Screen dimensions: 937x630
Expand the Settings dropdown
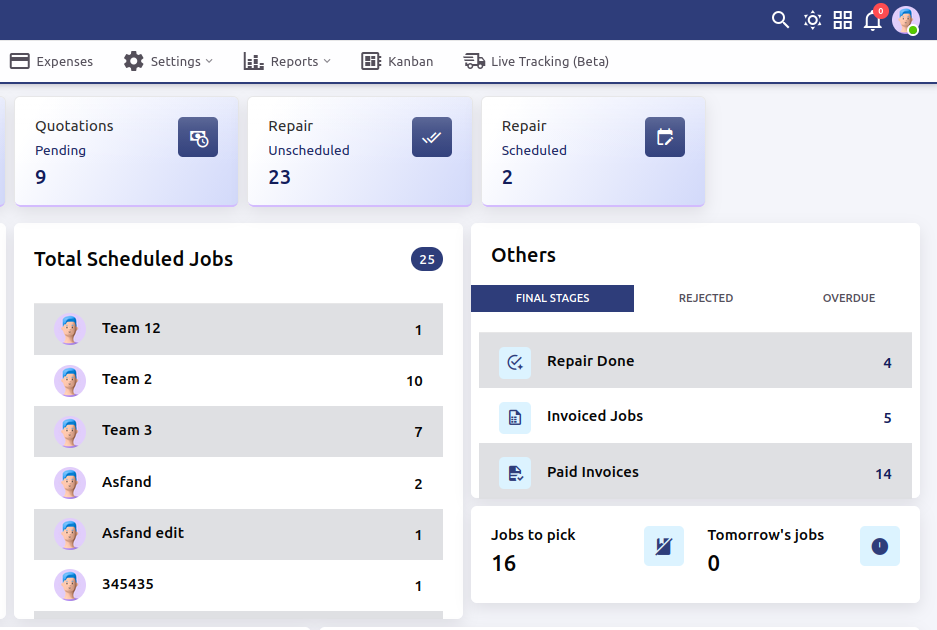click(x=168, y=61)
